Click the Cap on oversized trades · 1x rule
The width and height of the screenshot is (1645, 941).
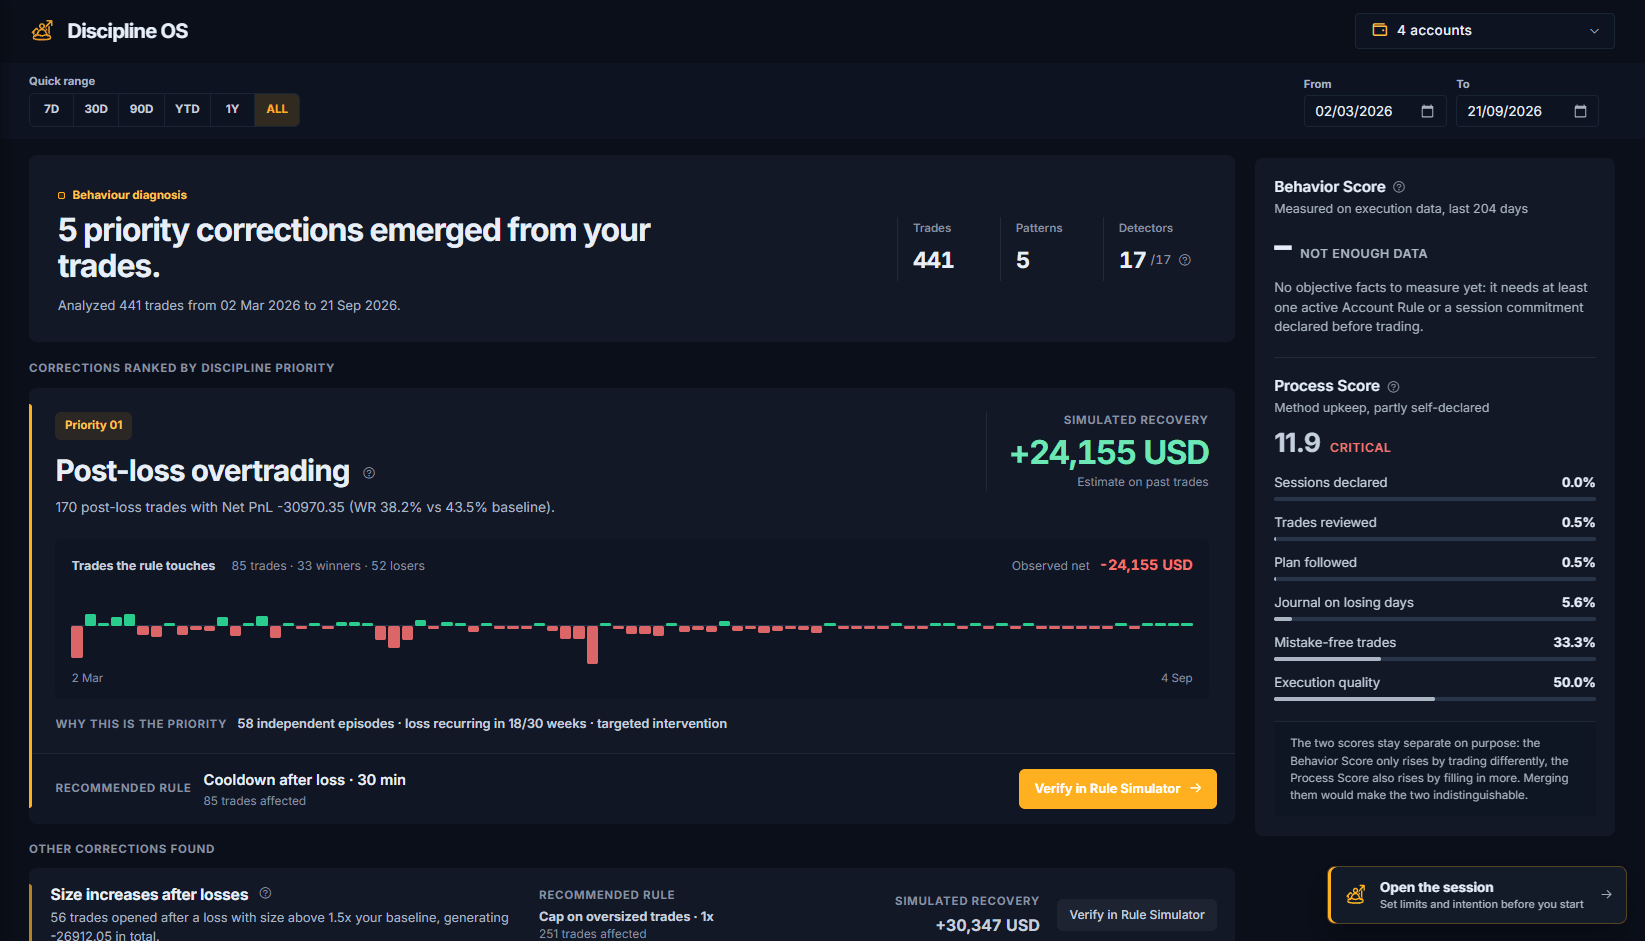click(626, 917)
